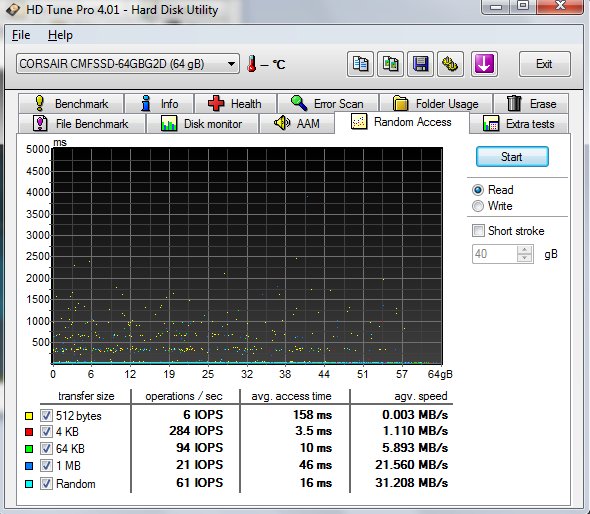
Task: Click the floppy disk save icon
Action: point(420,64)
